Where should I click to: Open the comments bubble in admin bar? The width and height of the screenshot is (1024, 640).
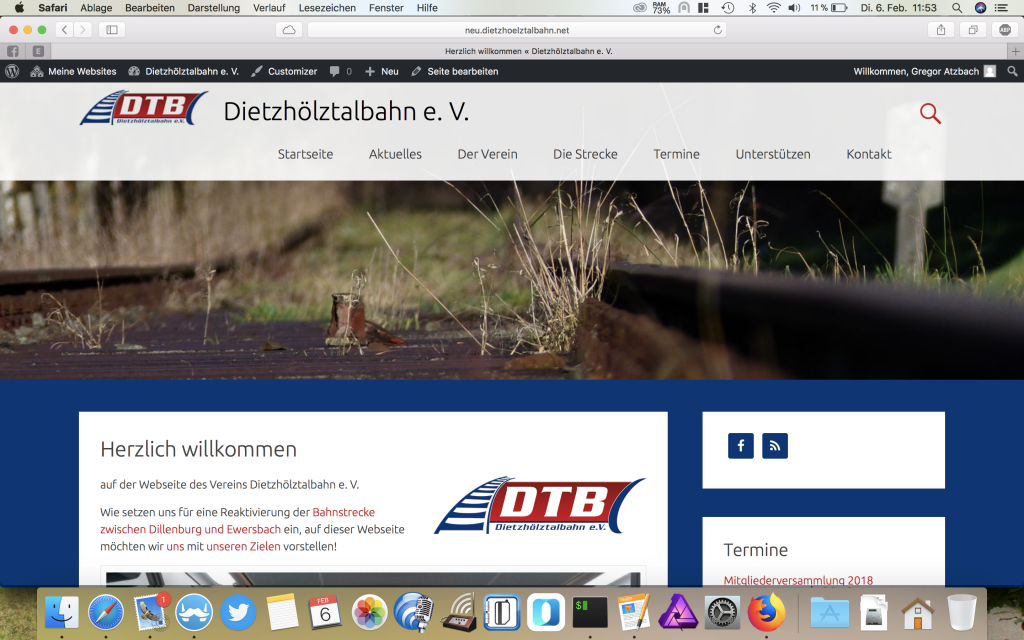point(340,71)
